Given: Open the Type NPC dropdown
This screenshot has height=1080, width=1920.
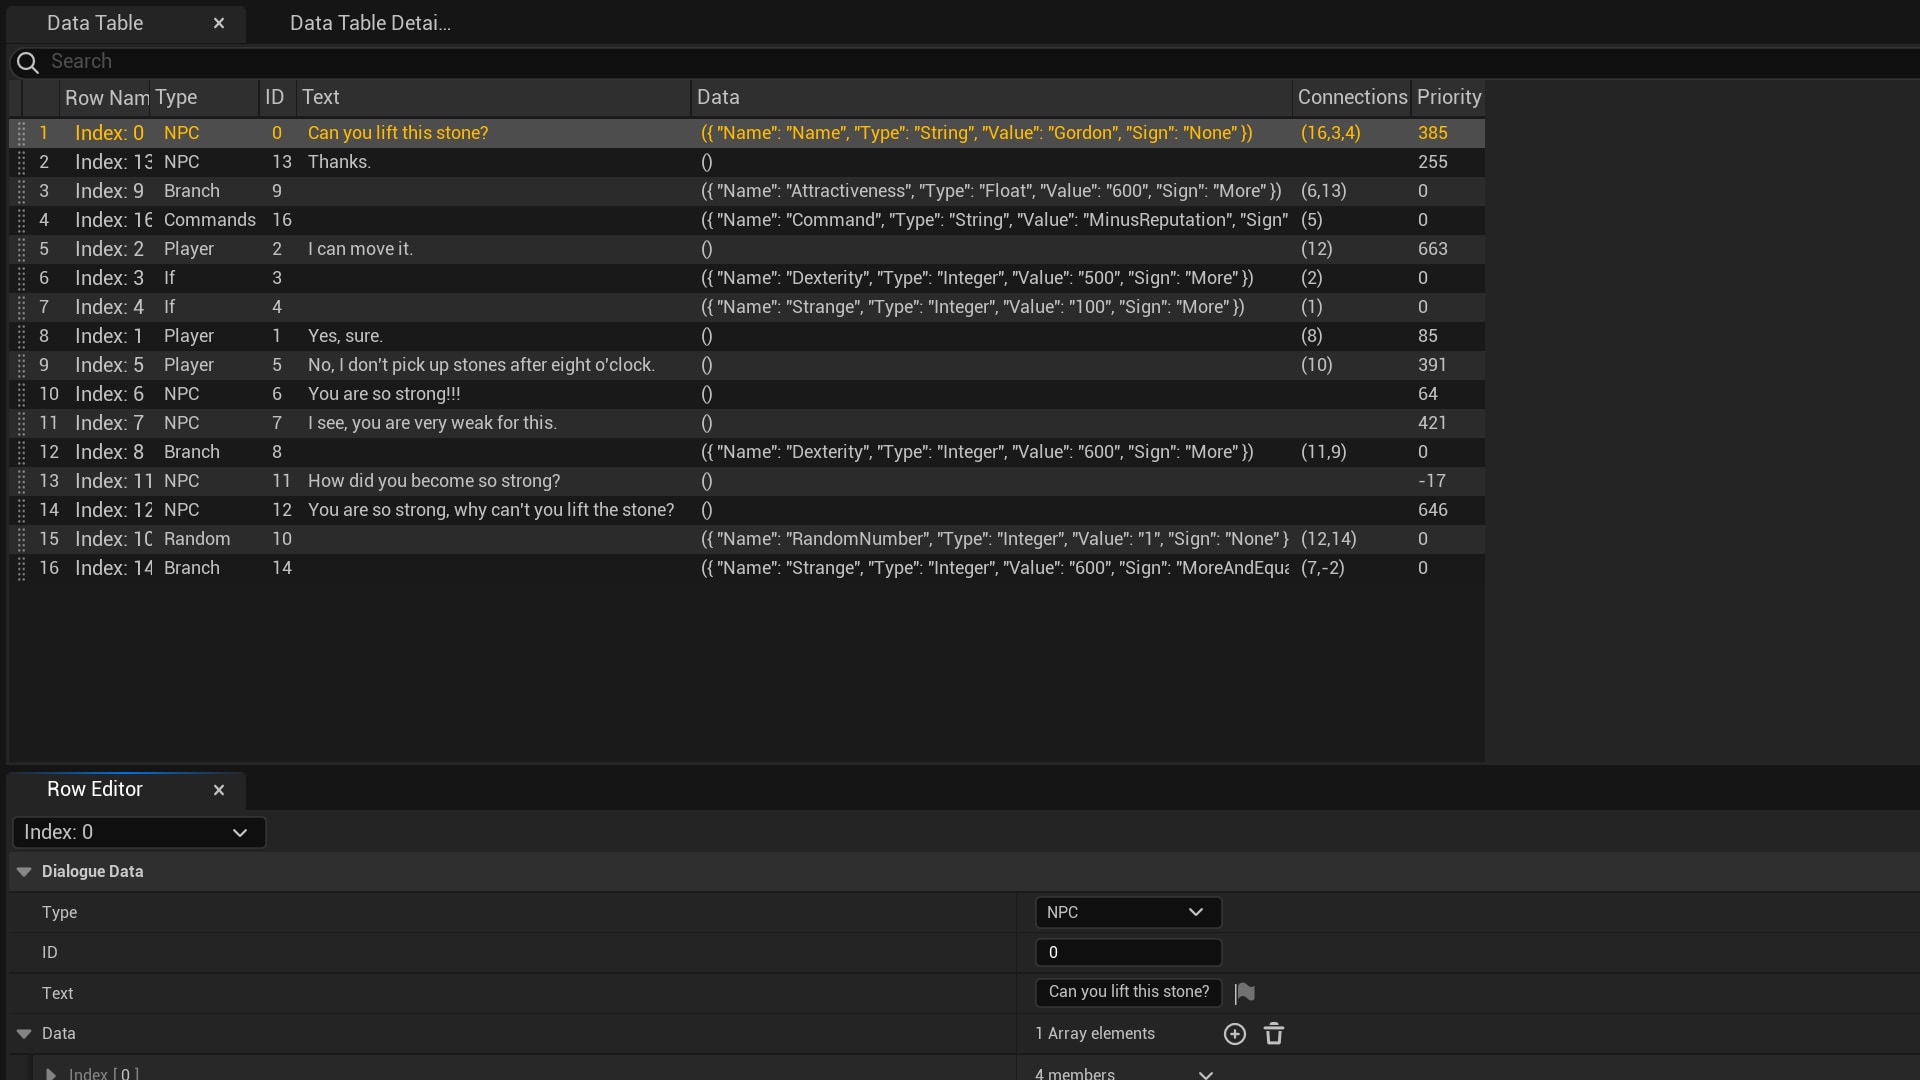Looking at the screenshot, I should [x=1127, y=912].
